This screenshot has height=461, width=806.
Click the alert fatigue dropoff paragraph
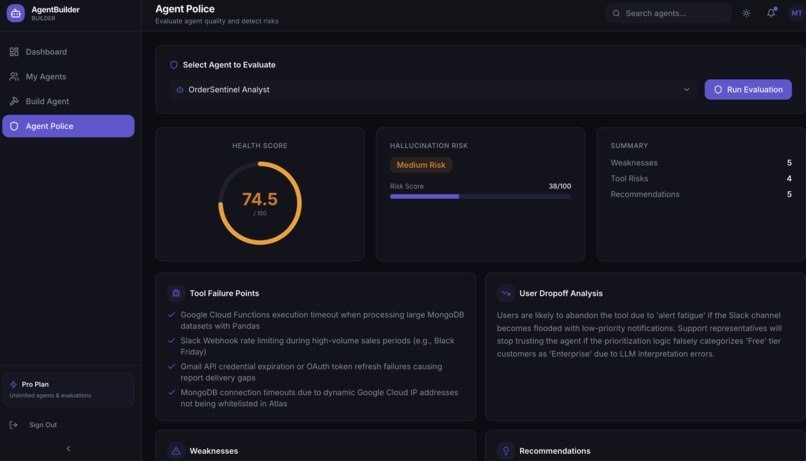pyautogui.click(x=639, y=335)
